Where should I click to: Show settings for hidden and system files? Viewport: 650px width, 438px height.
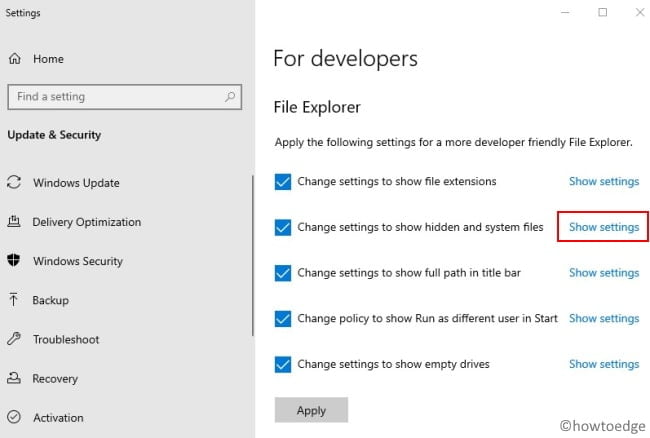[x=604, y=227]
